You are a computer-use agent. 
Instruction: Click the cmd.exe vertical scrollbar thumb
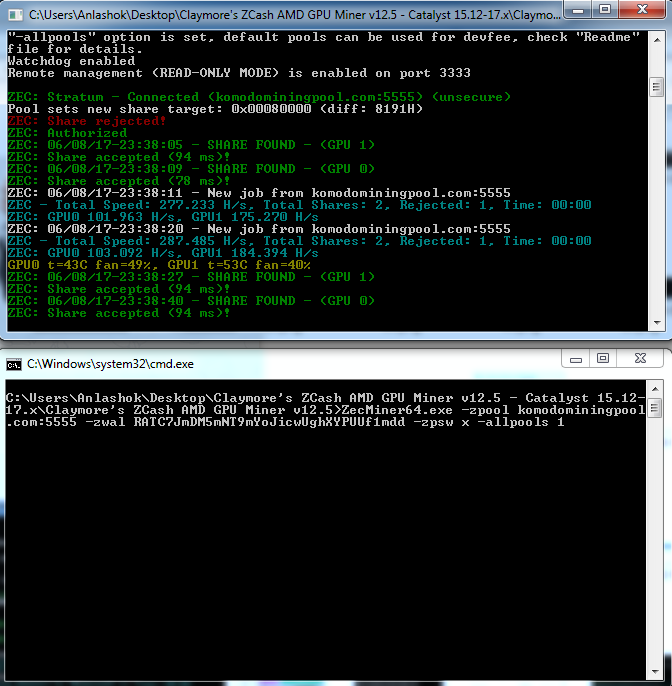point(655,407)
